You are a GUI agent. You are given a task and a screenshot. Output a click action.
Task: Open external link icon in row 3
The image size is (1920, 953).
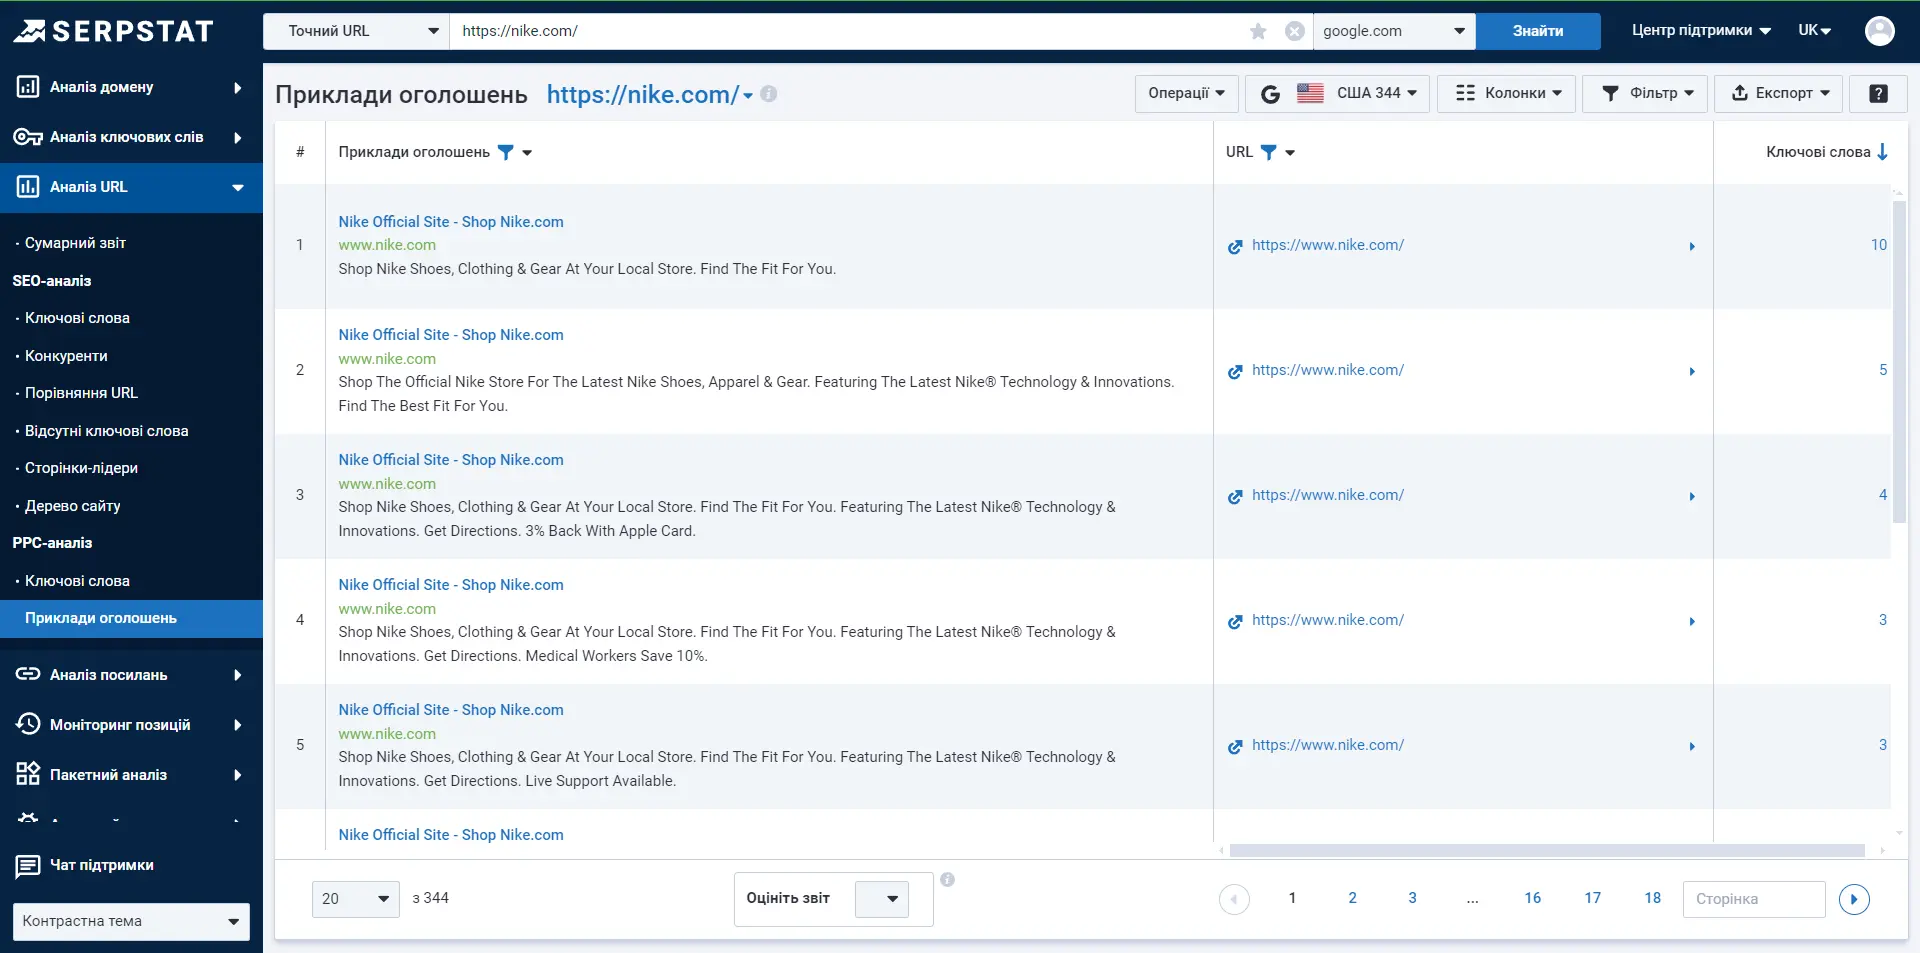(1235, 496)
